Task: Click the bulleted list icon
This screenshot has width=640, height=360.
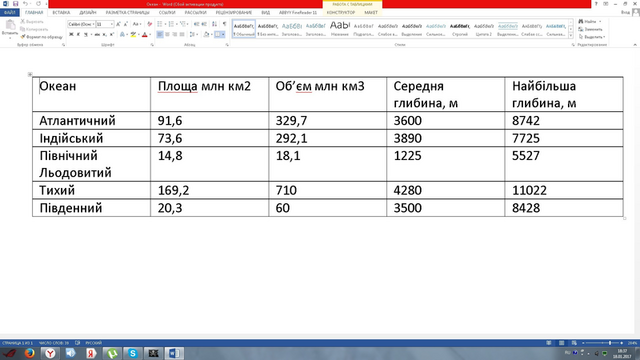Action: (160, 24)
